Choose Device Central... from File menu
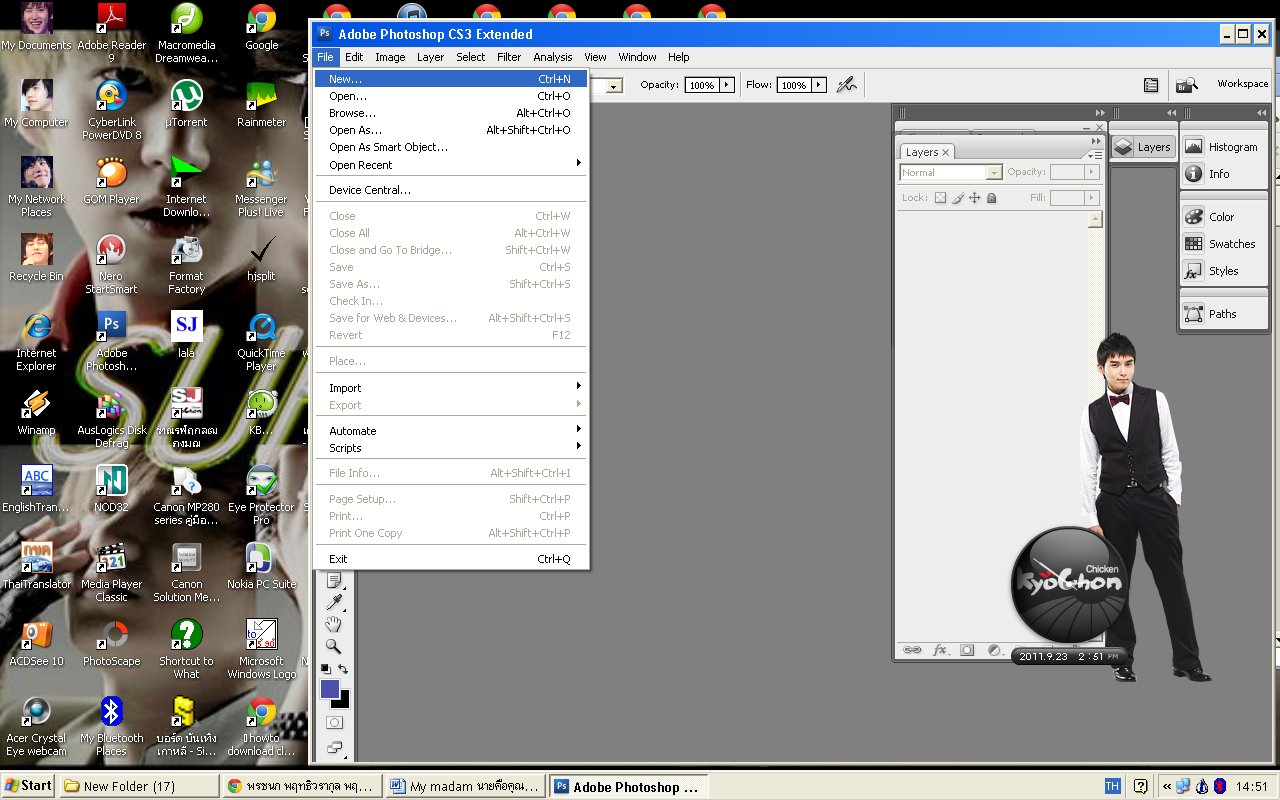 pos(451,190)
